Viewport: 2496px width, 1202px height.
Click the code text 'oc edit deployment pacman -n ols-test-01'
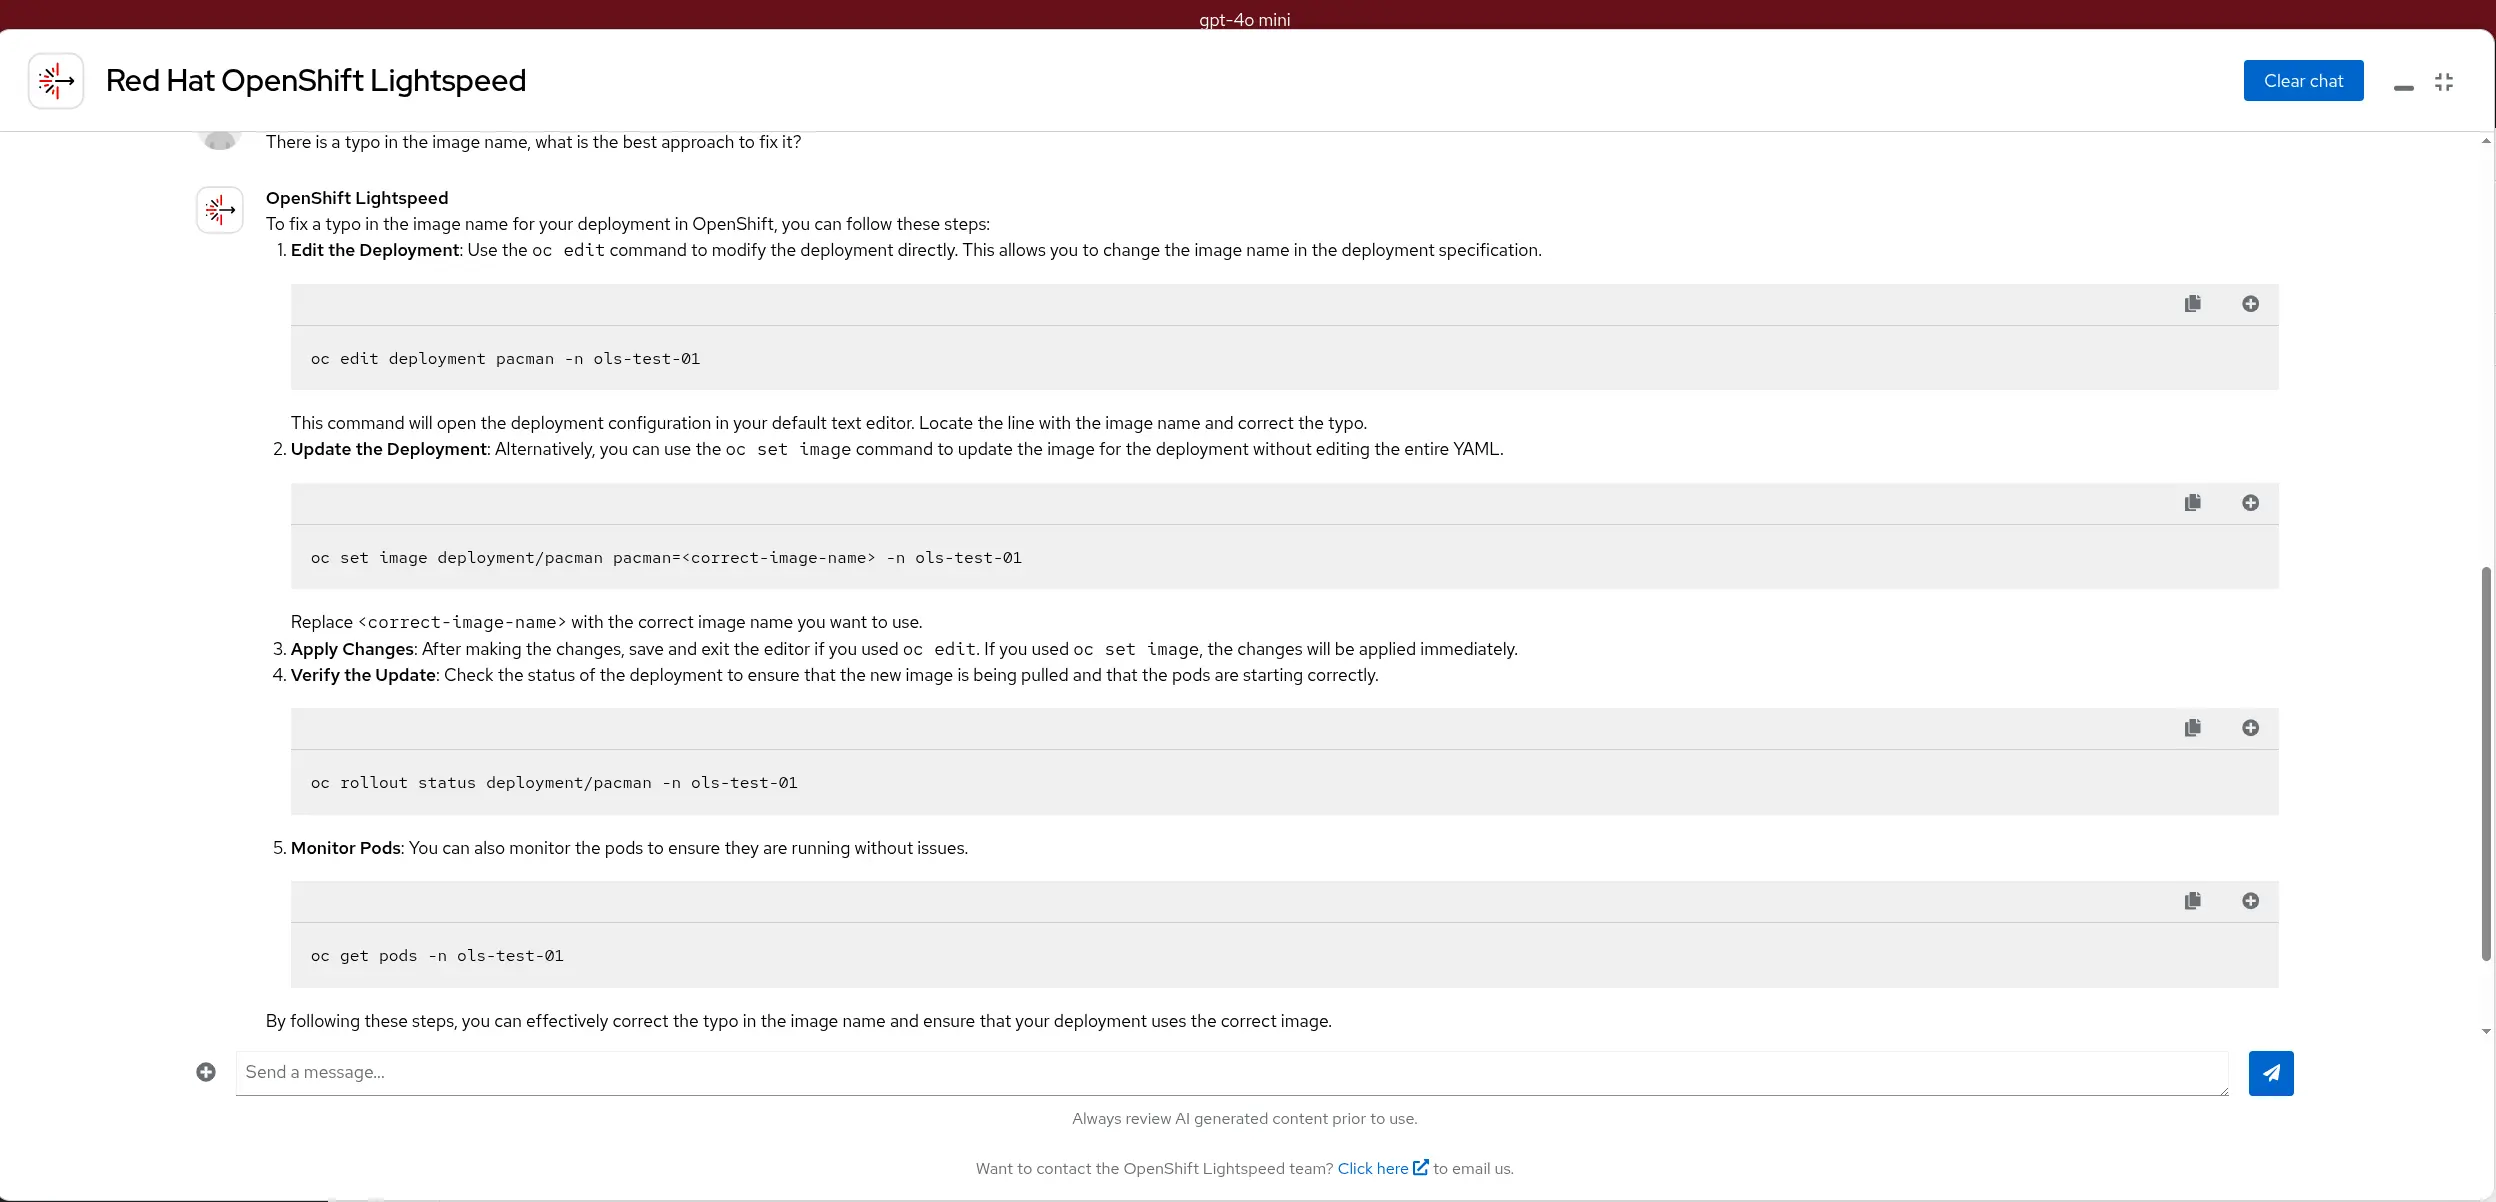click(x=505, y=359)
